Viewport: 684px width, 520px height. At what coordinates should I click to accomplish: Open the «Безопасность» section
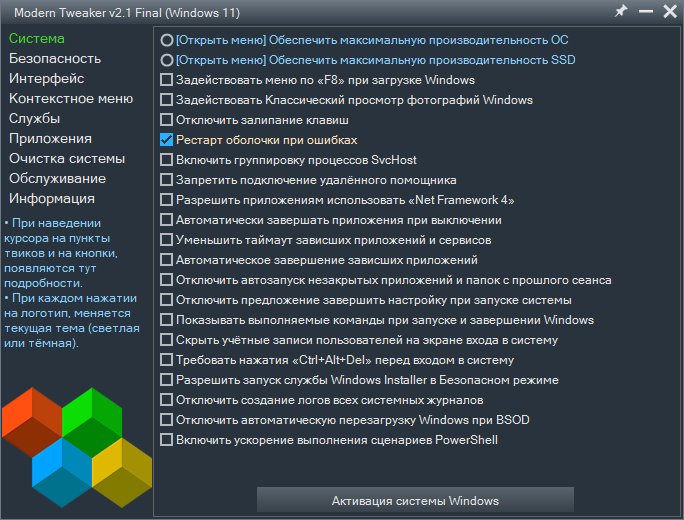click(55, 58)
